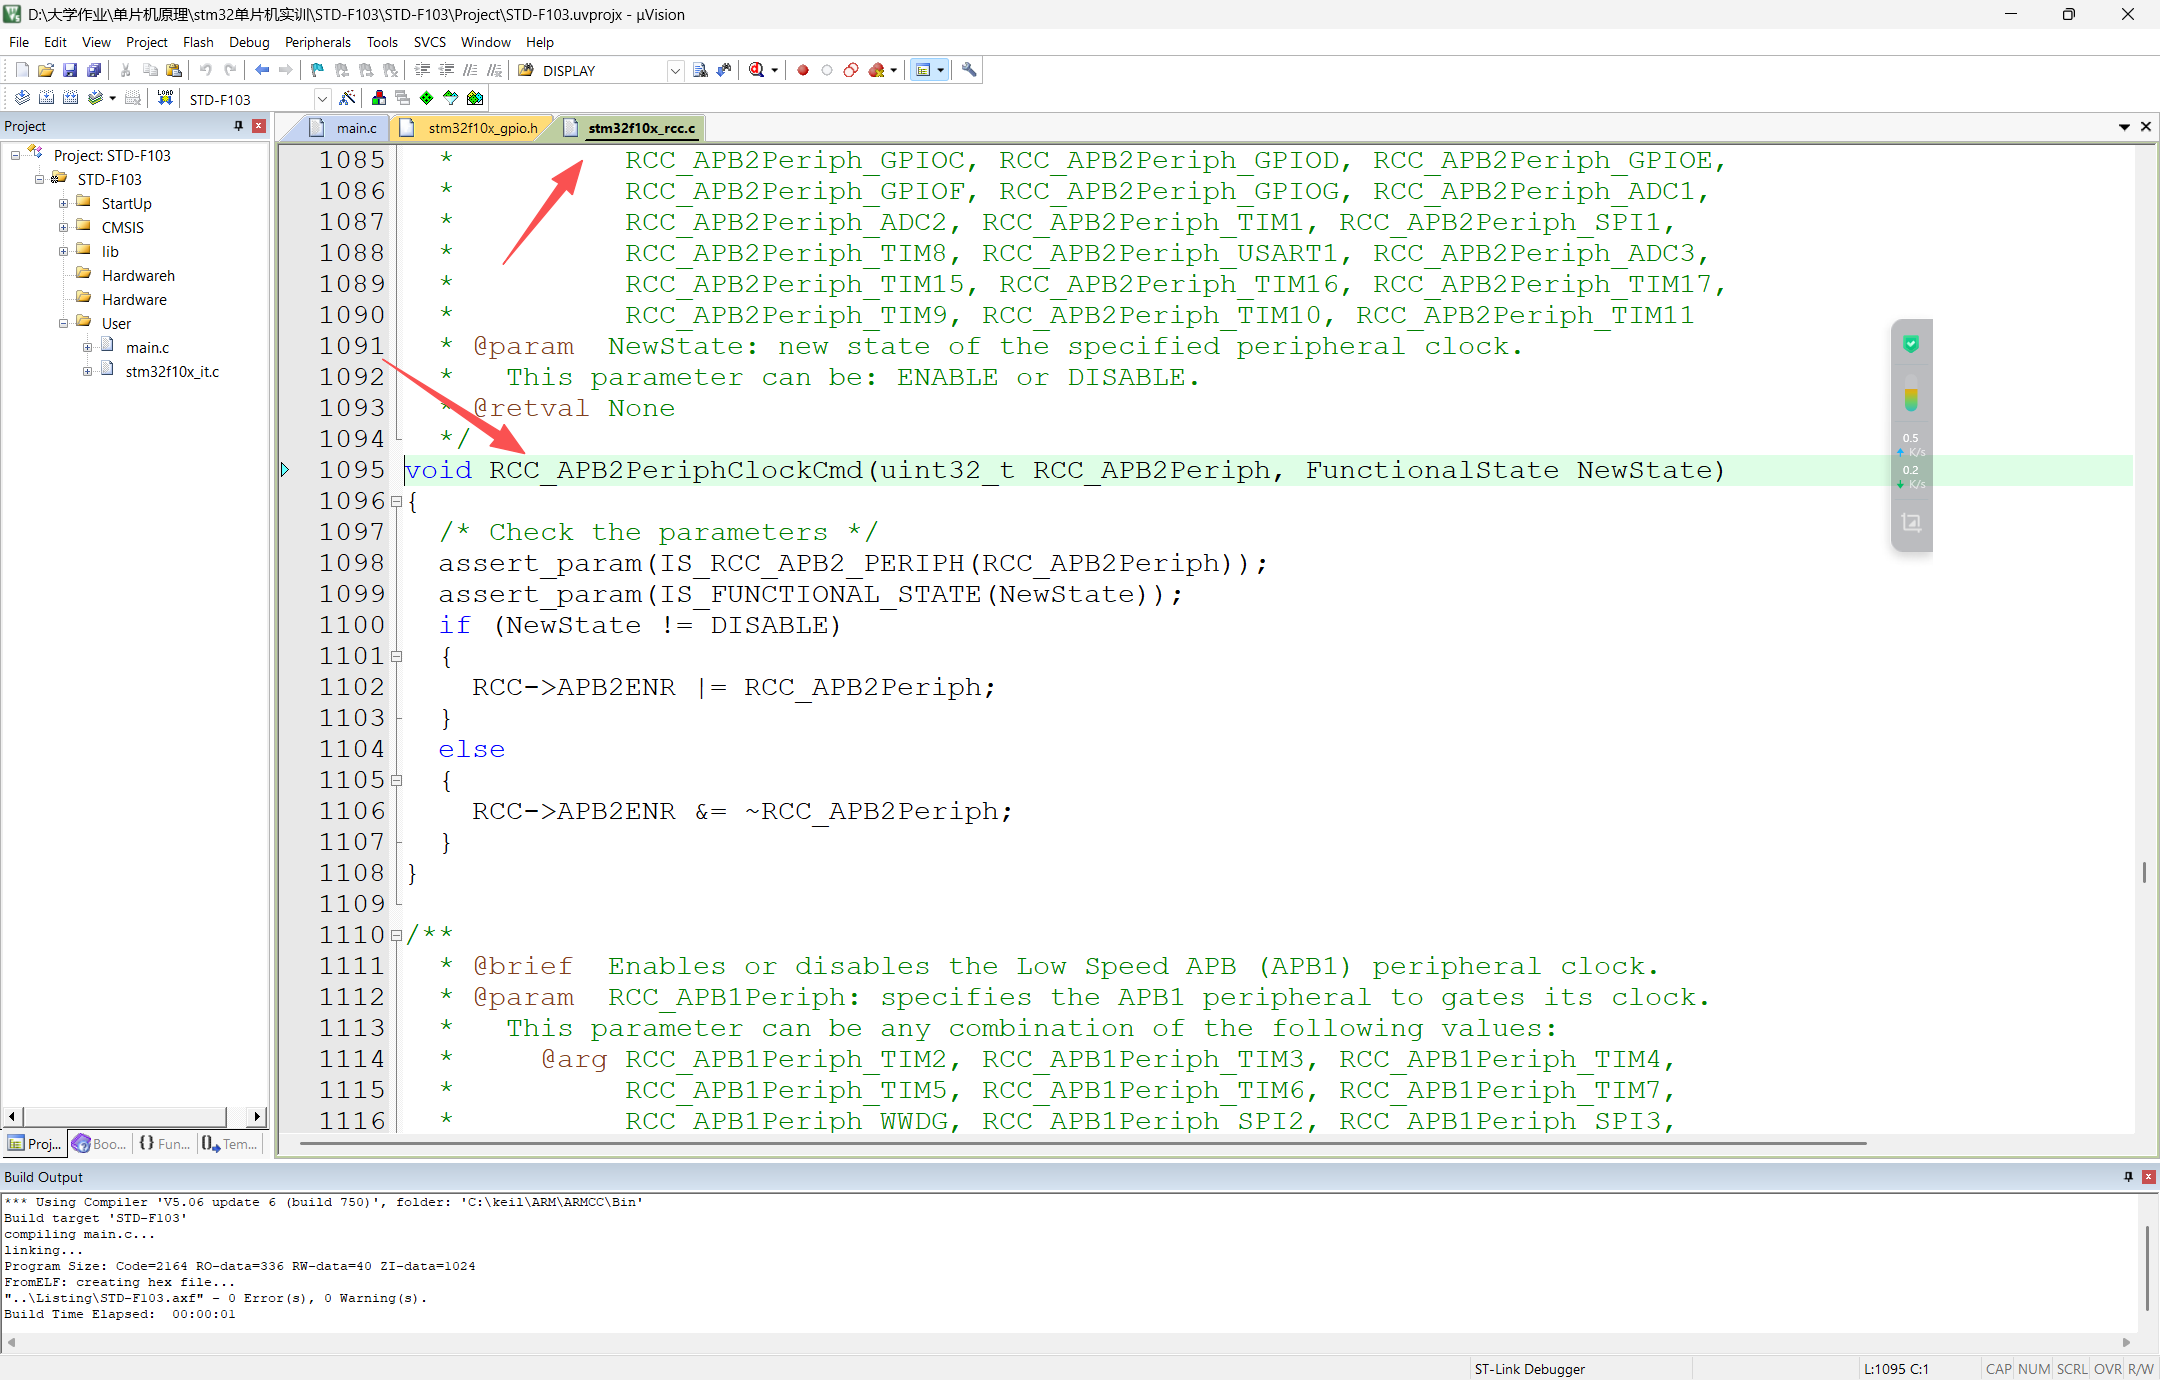2160x1380 pixels.
Task: Close the Build Output panel
Action: click(2148, 1177)
